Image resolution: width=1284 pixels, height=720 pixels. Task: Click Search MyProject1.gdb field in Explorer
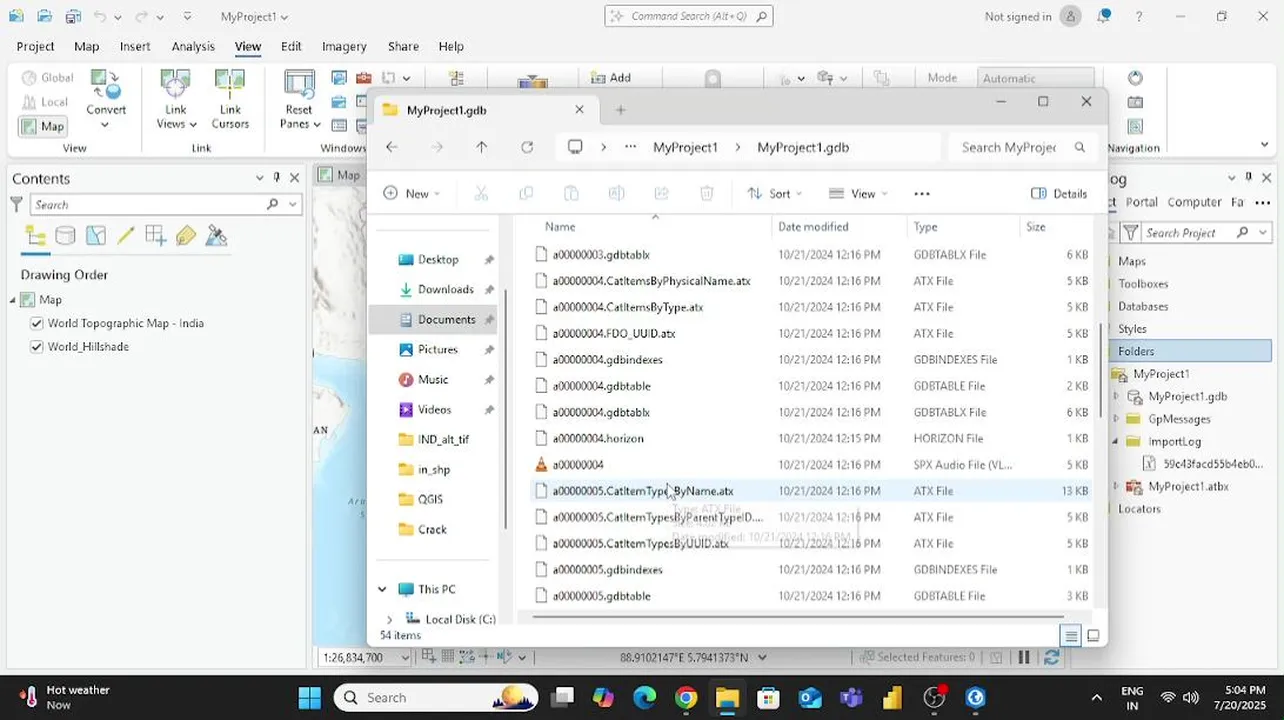[x=1020, y=147]
